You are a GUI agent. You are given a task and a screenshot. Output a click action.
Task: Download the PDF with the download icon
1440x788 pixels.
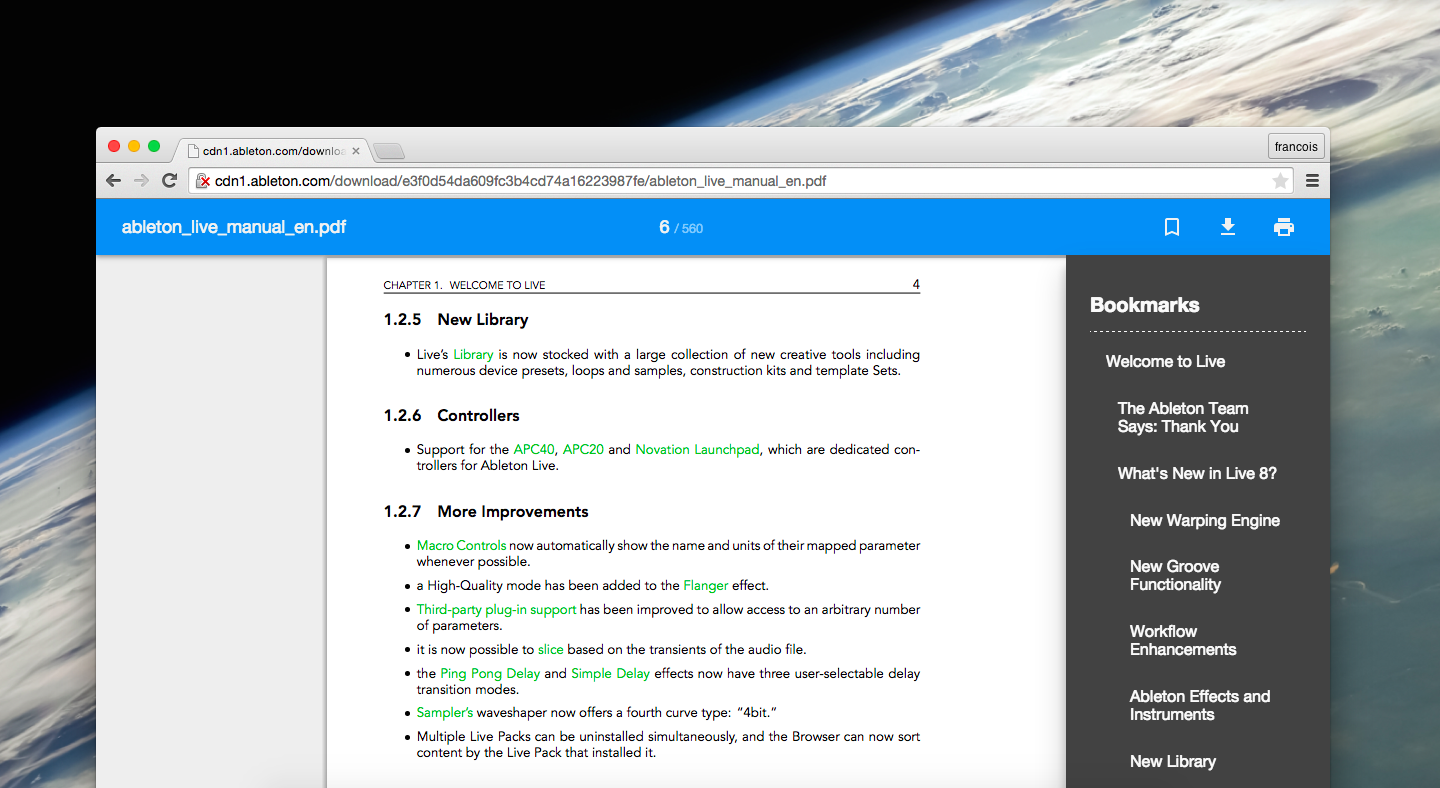(1228, 227)
